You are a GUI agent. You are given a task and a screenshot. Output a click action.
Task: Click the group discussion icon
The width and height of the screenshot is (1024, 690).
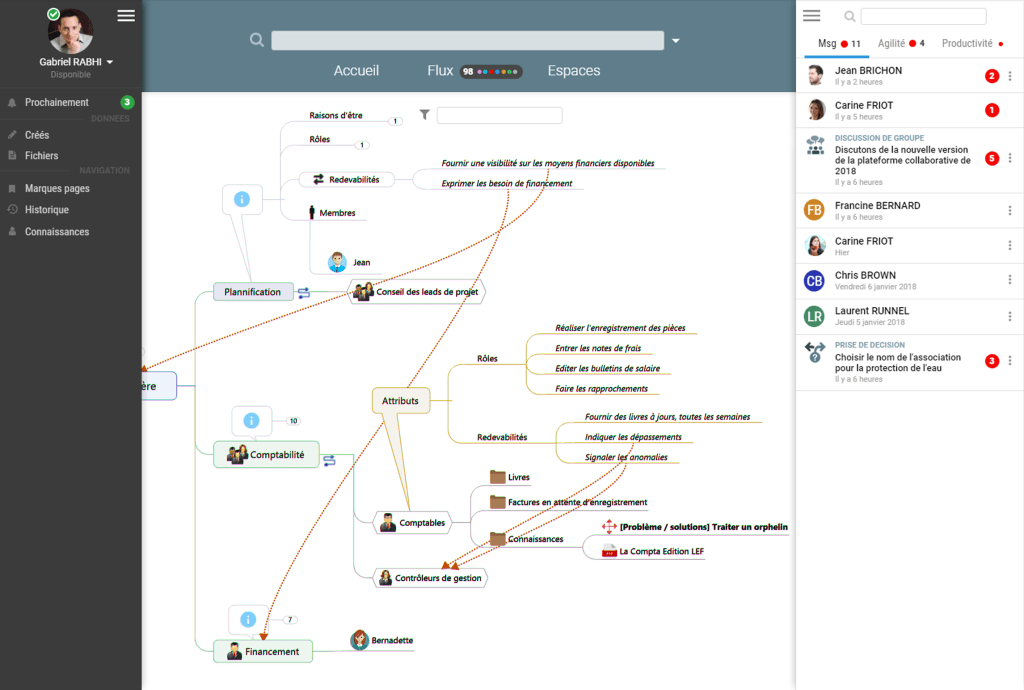(x=815, y=146)
